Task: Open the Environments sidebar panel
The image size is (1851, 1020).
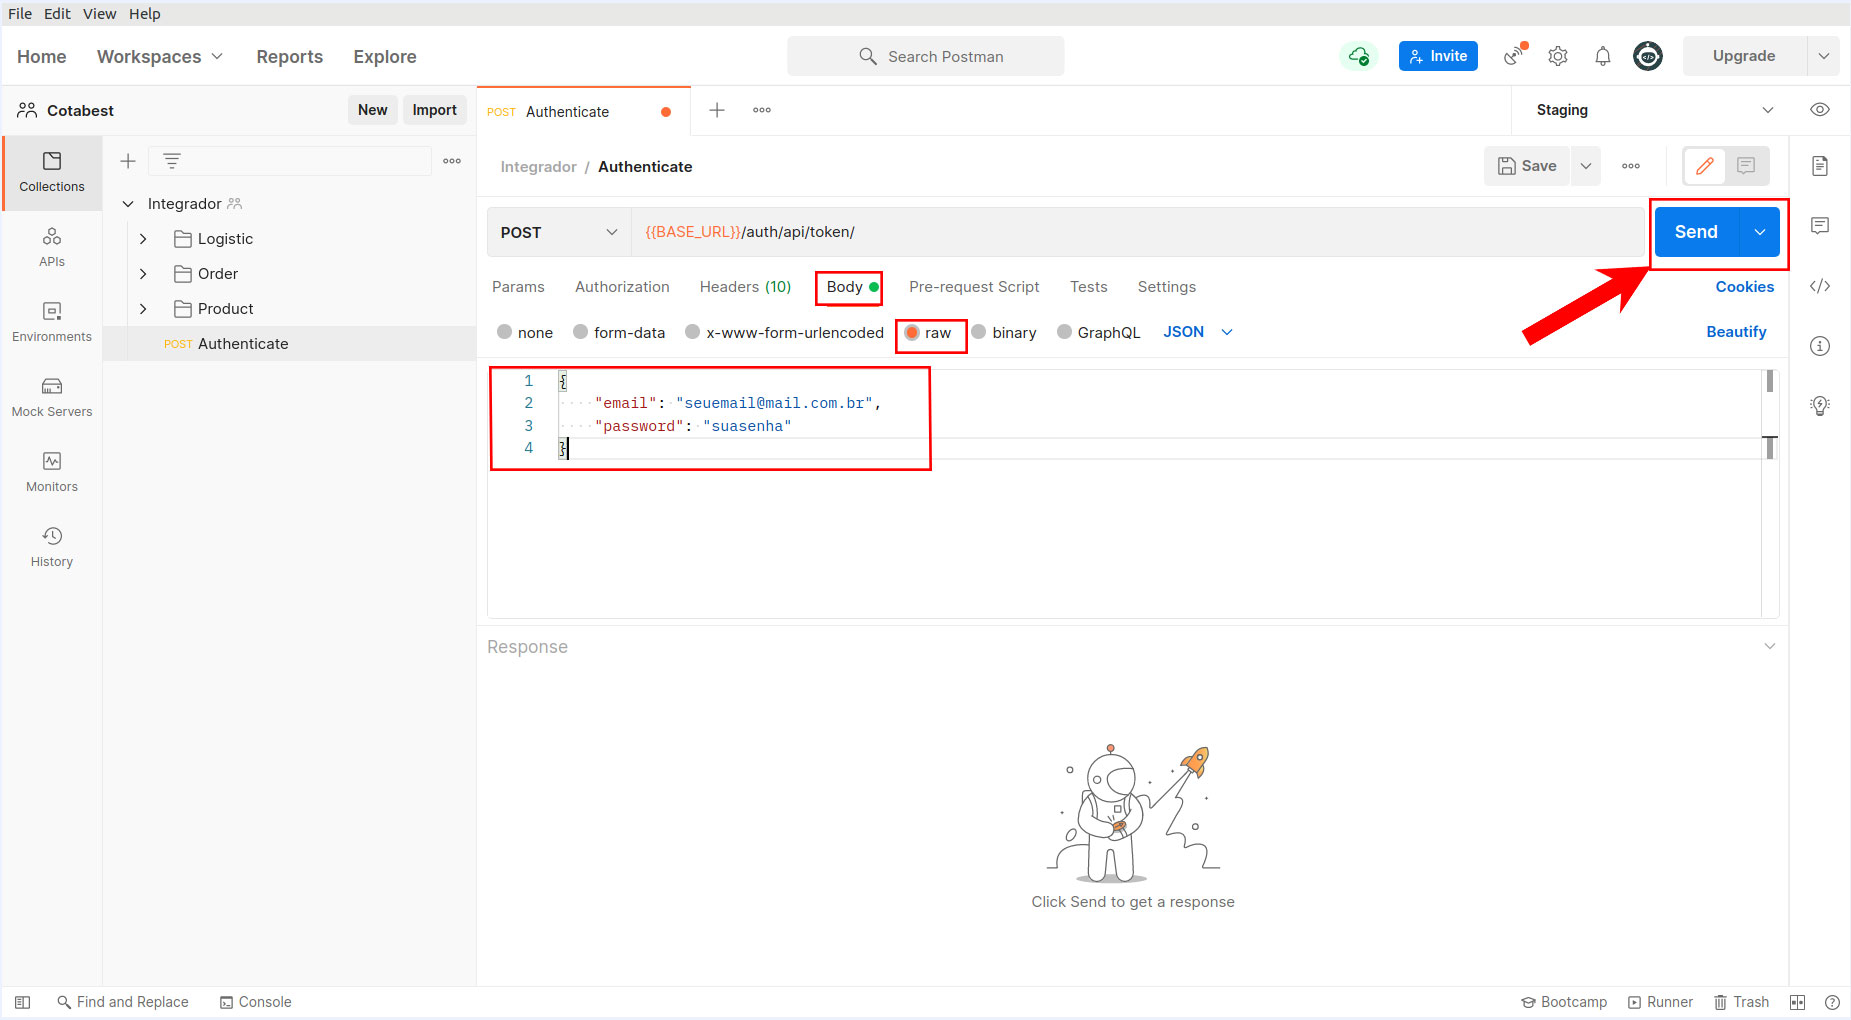Action: click(x=52, y=322)
